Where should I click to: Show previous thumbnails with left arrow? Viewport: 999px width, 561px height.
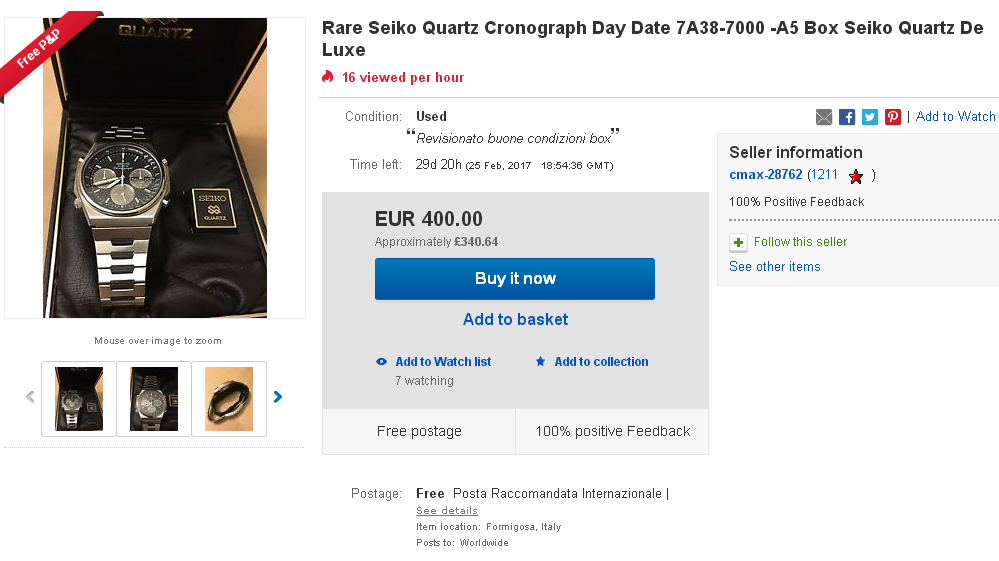tap(30, 397)
